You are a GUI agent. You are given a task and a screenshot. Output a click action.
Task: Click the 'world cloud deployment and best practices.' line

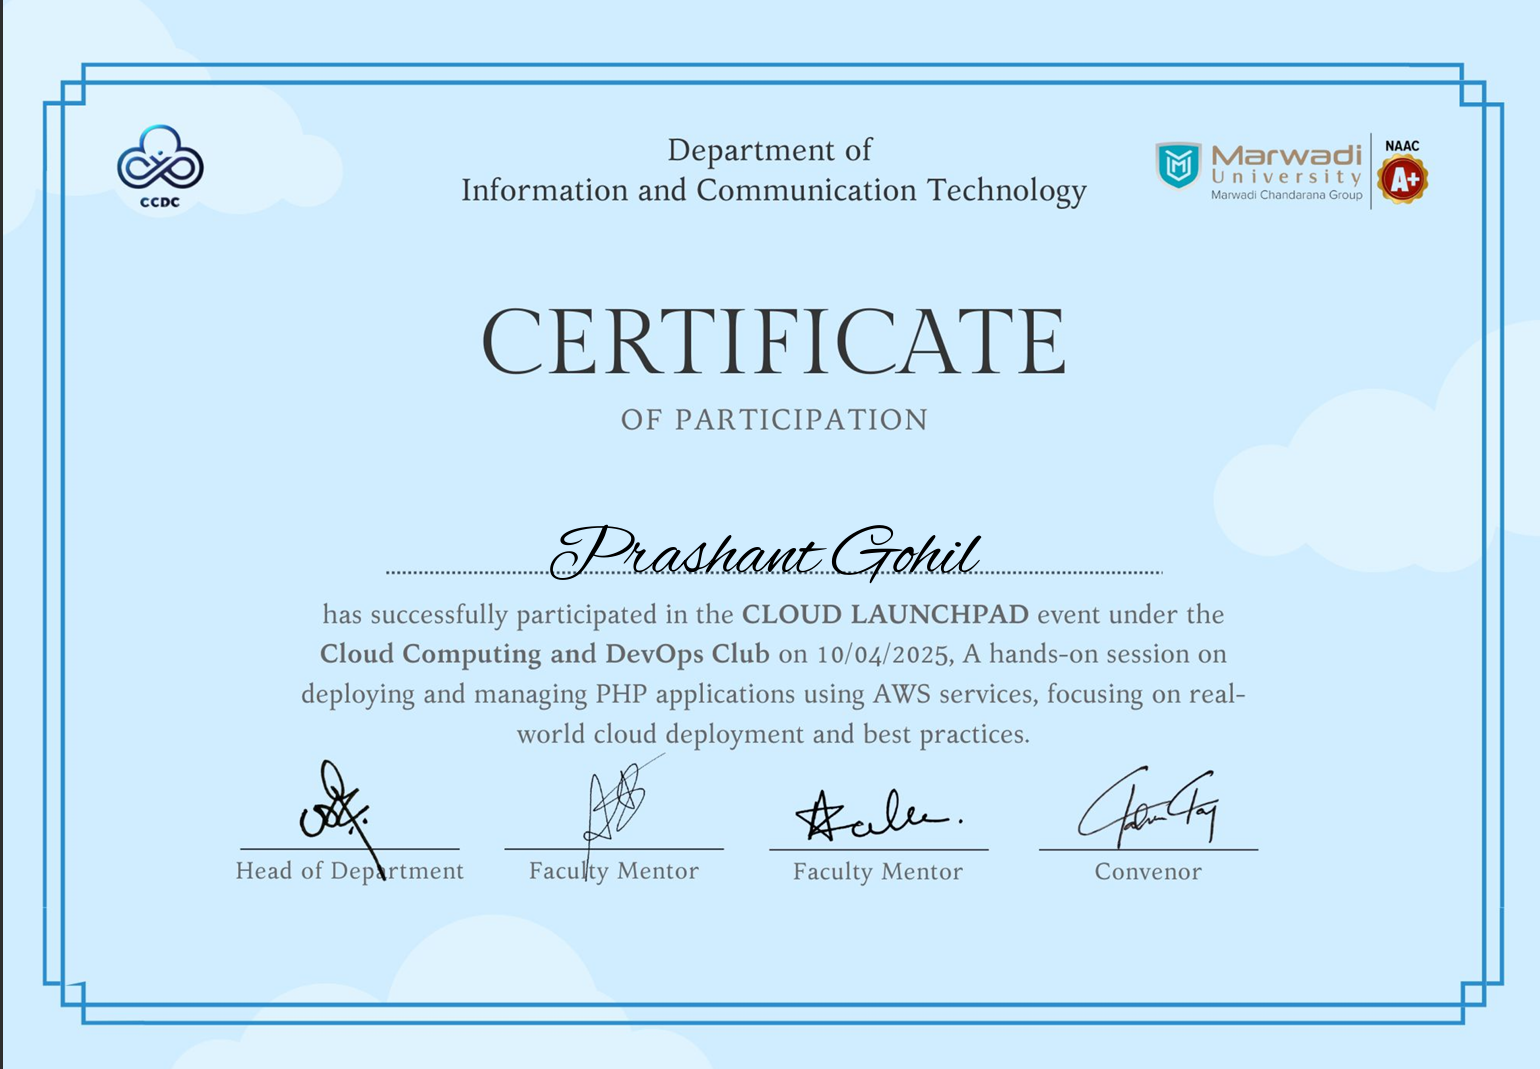coord(773,735)
